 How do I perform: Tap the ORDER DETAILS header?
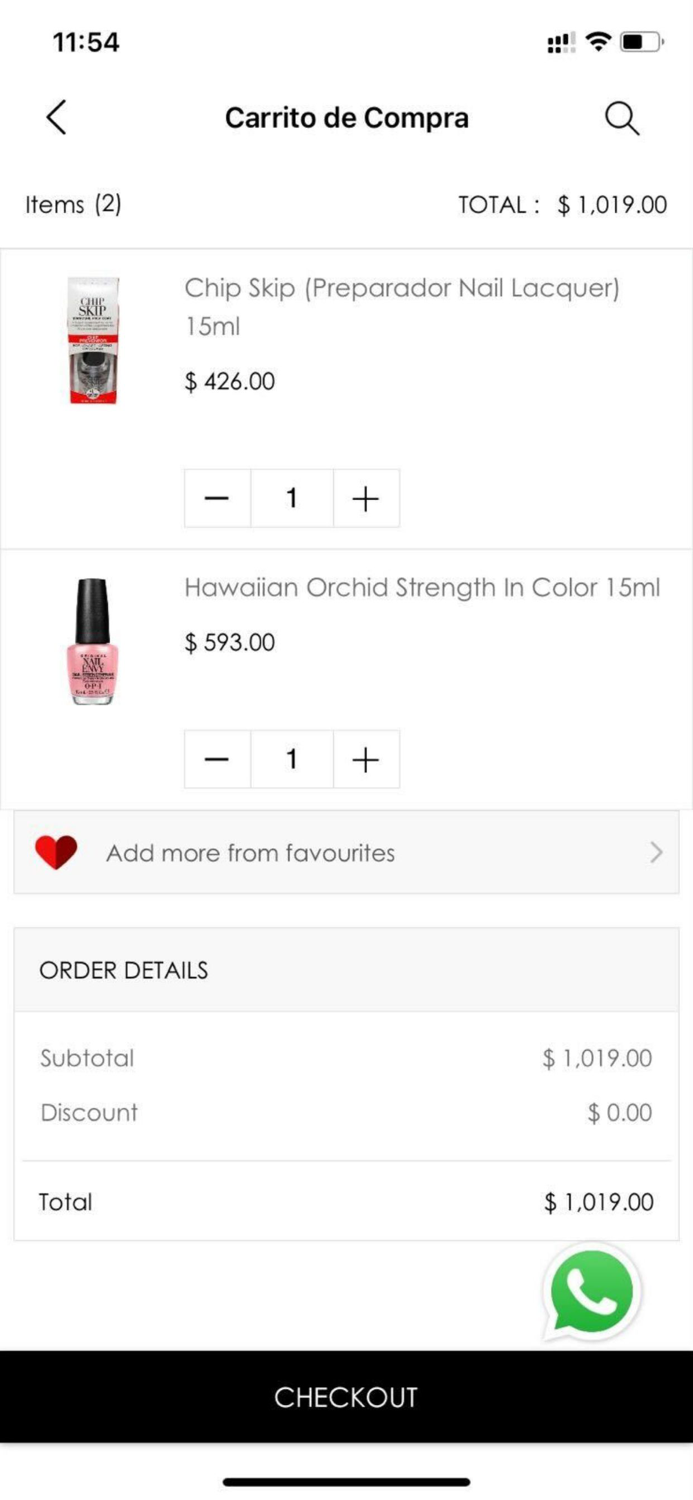point(124,970)
